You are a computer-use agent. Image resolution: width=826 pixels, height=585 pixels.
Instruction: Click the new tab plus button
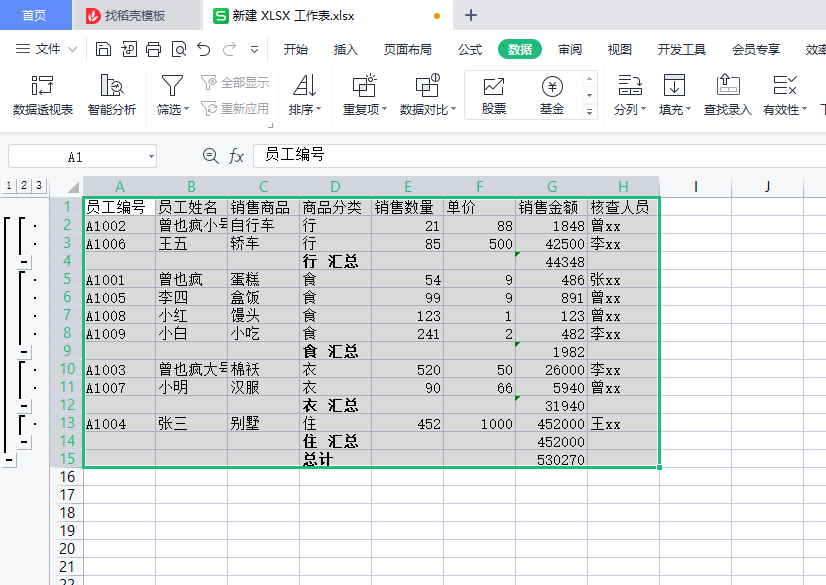(471, 15)
